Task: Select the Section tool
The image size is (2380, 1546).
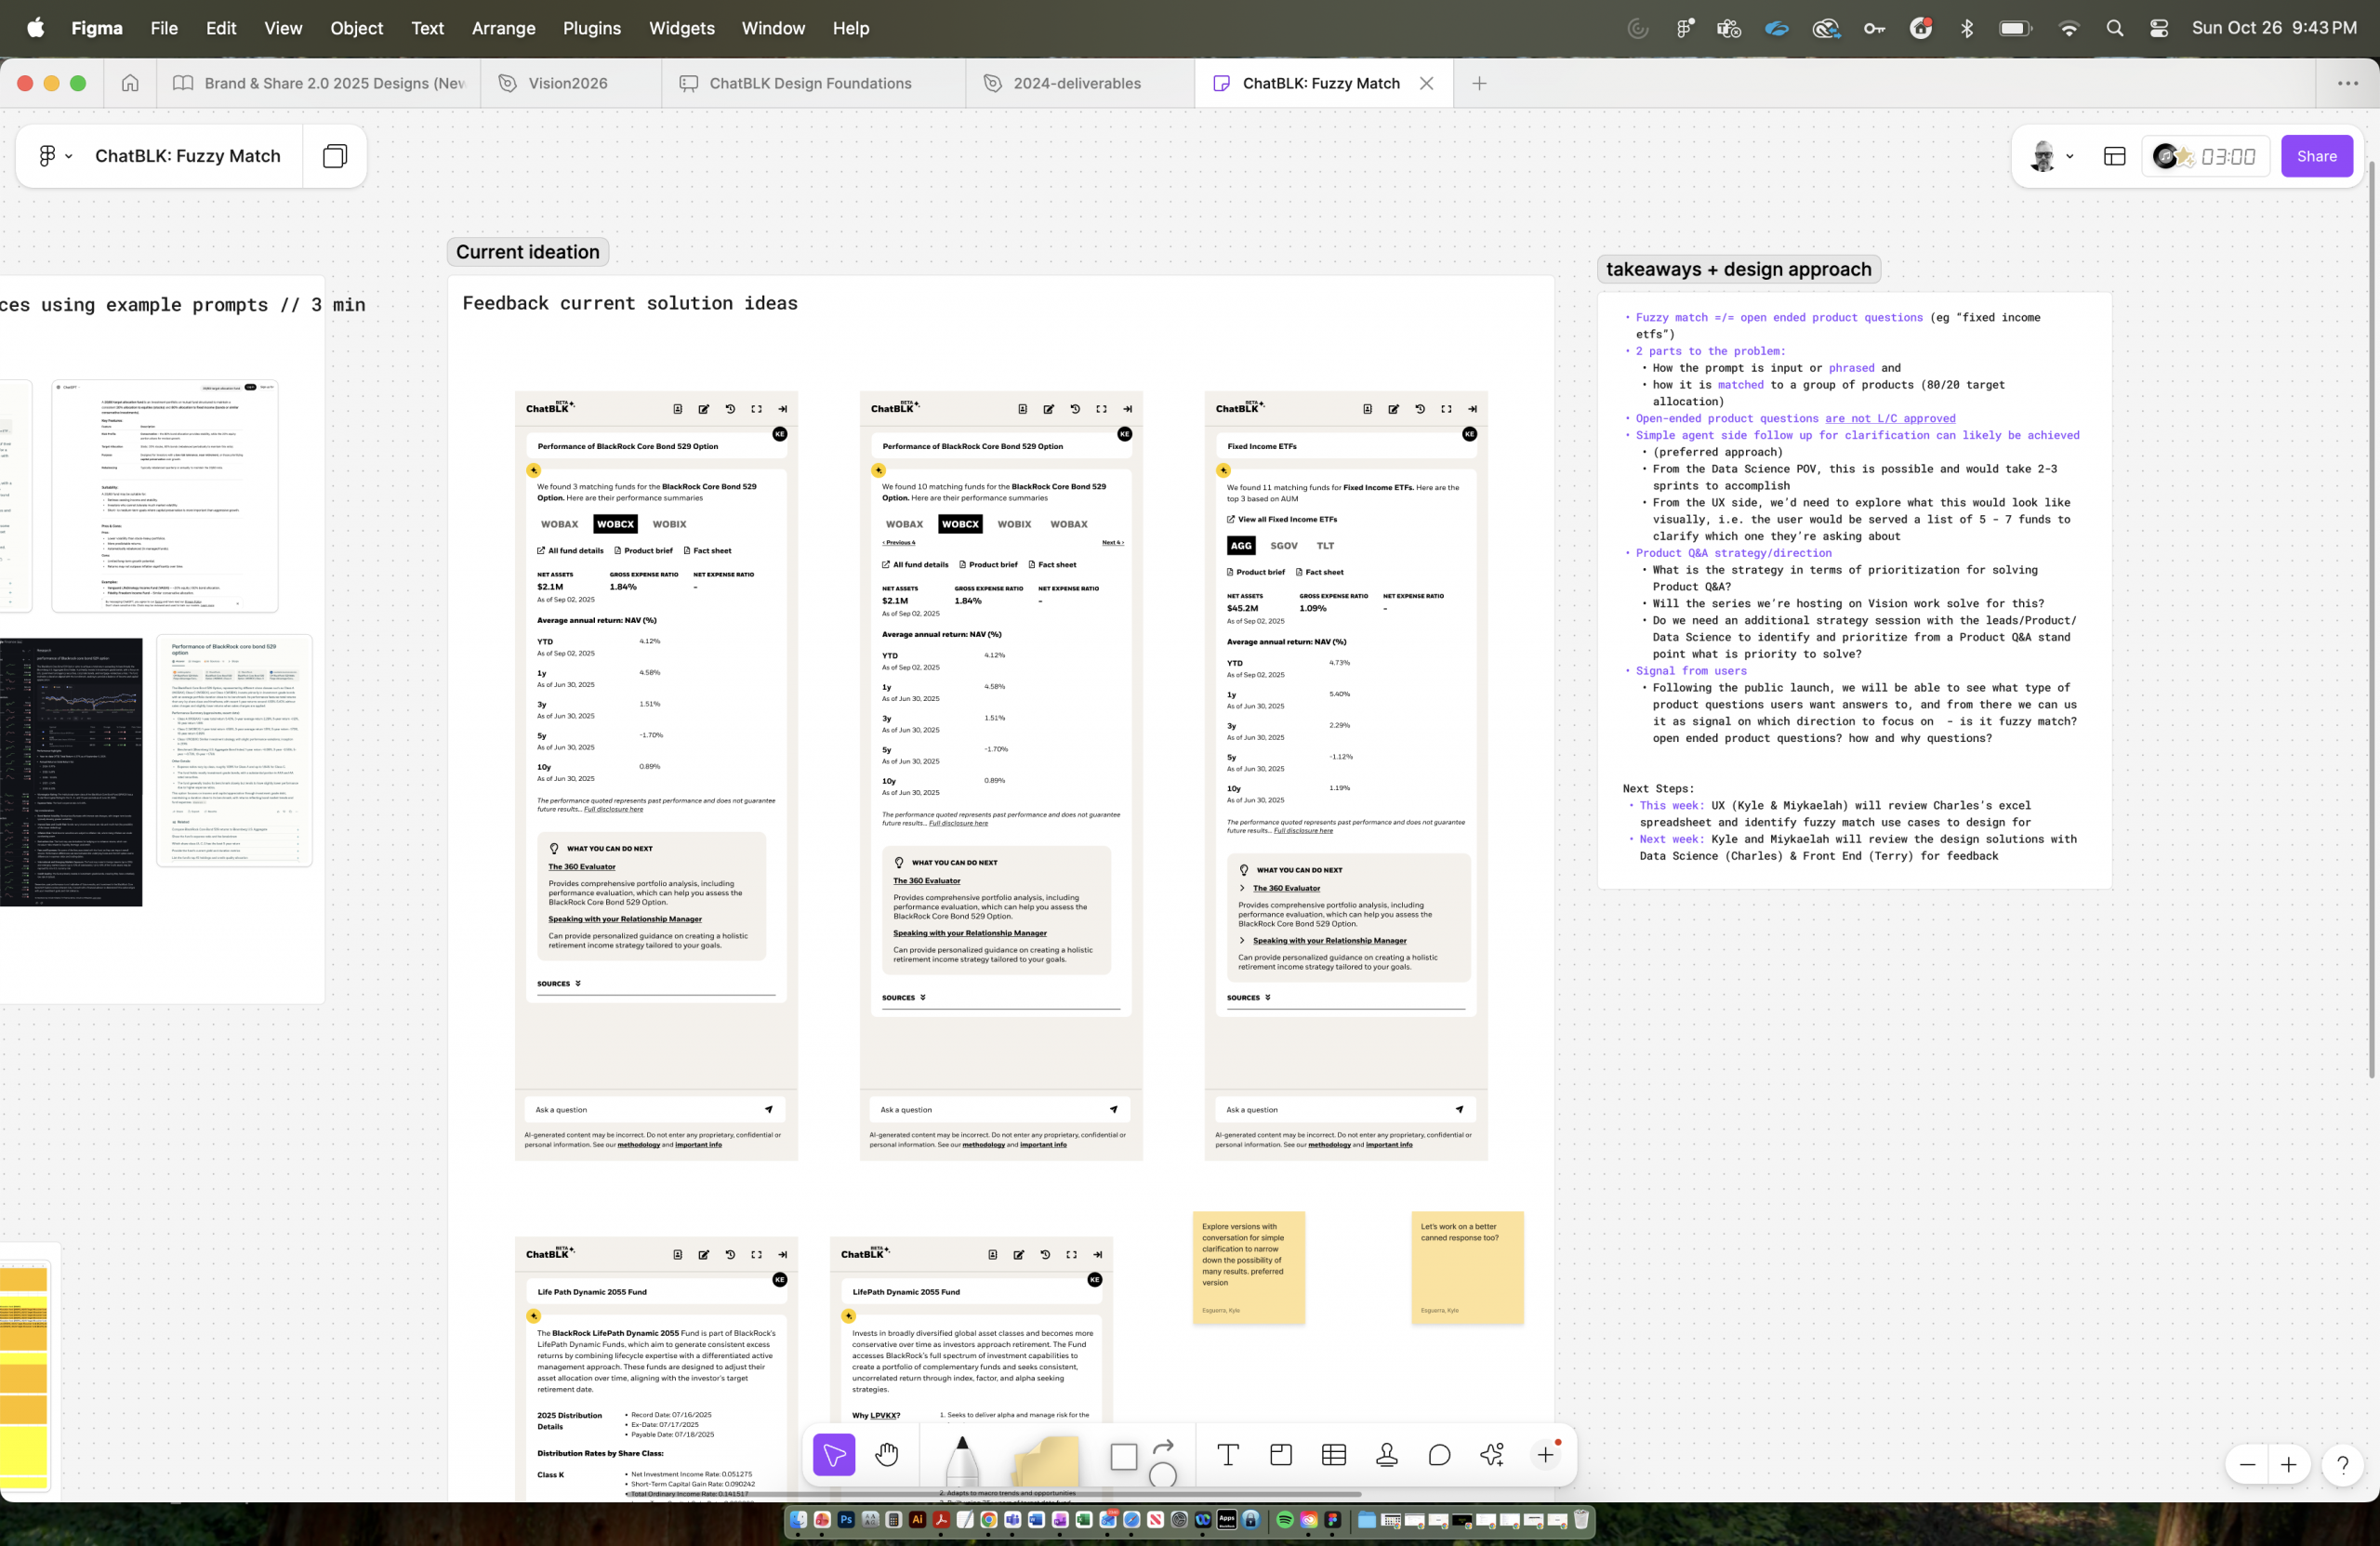Action: [1281, 1454]
